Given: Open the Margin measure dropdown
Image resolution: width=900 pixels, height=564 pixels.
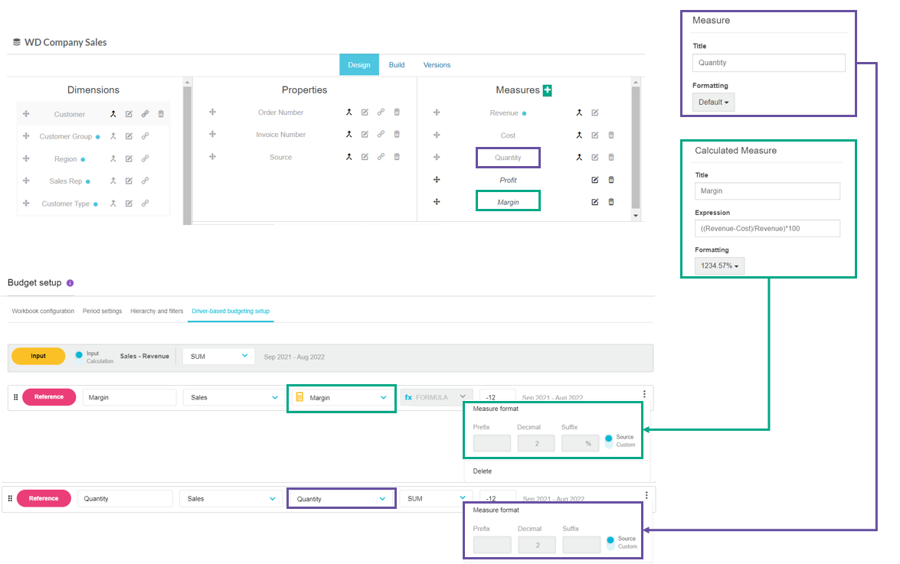Looking at the screenshot, I should [x=341, y=398].
